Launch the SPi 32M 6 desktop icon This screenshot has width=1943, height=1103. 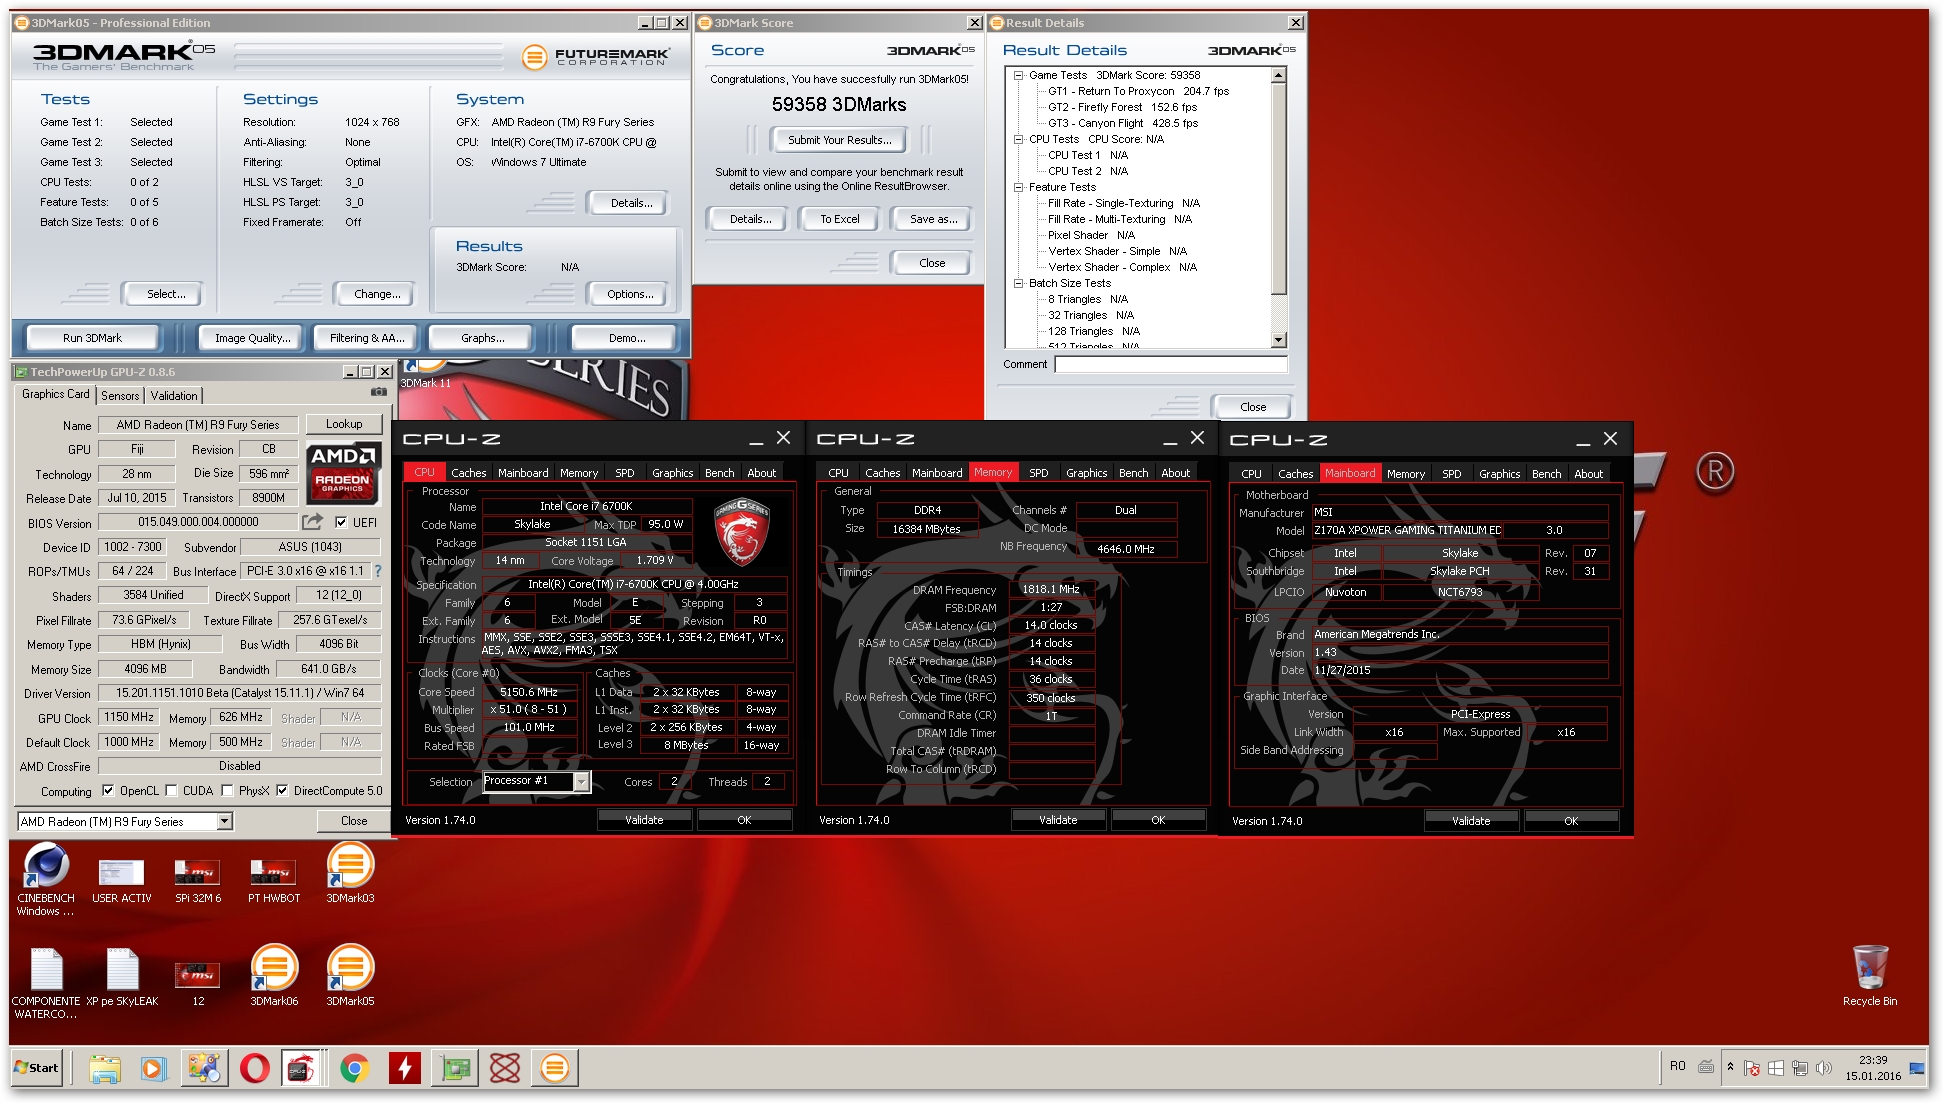coord(198,880)
